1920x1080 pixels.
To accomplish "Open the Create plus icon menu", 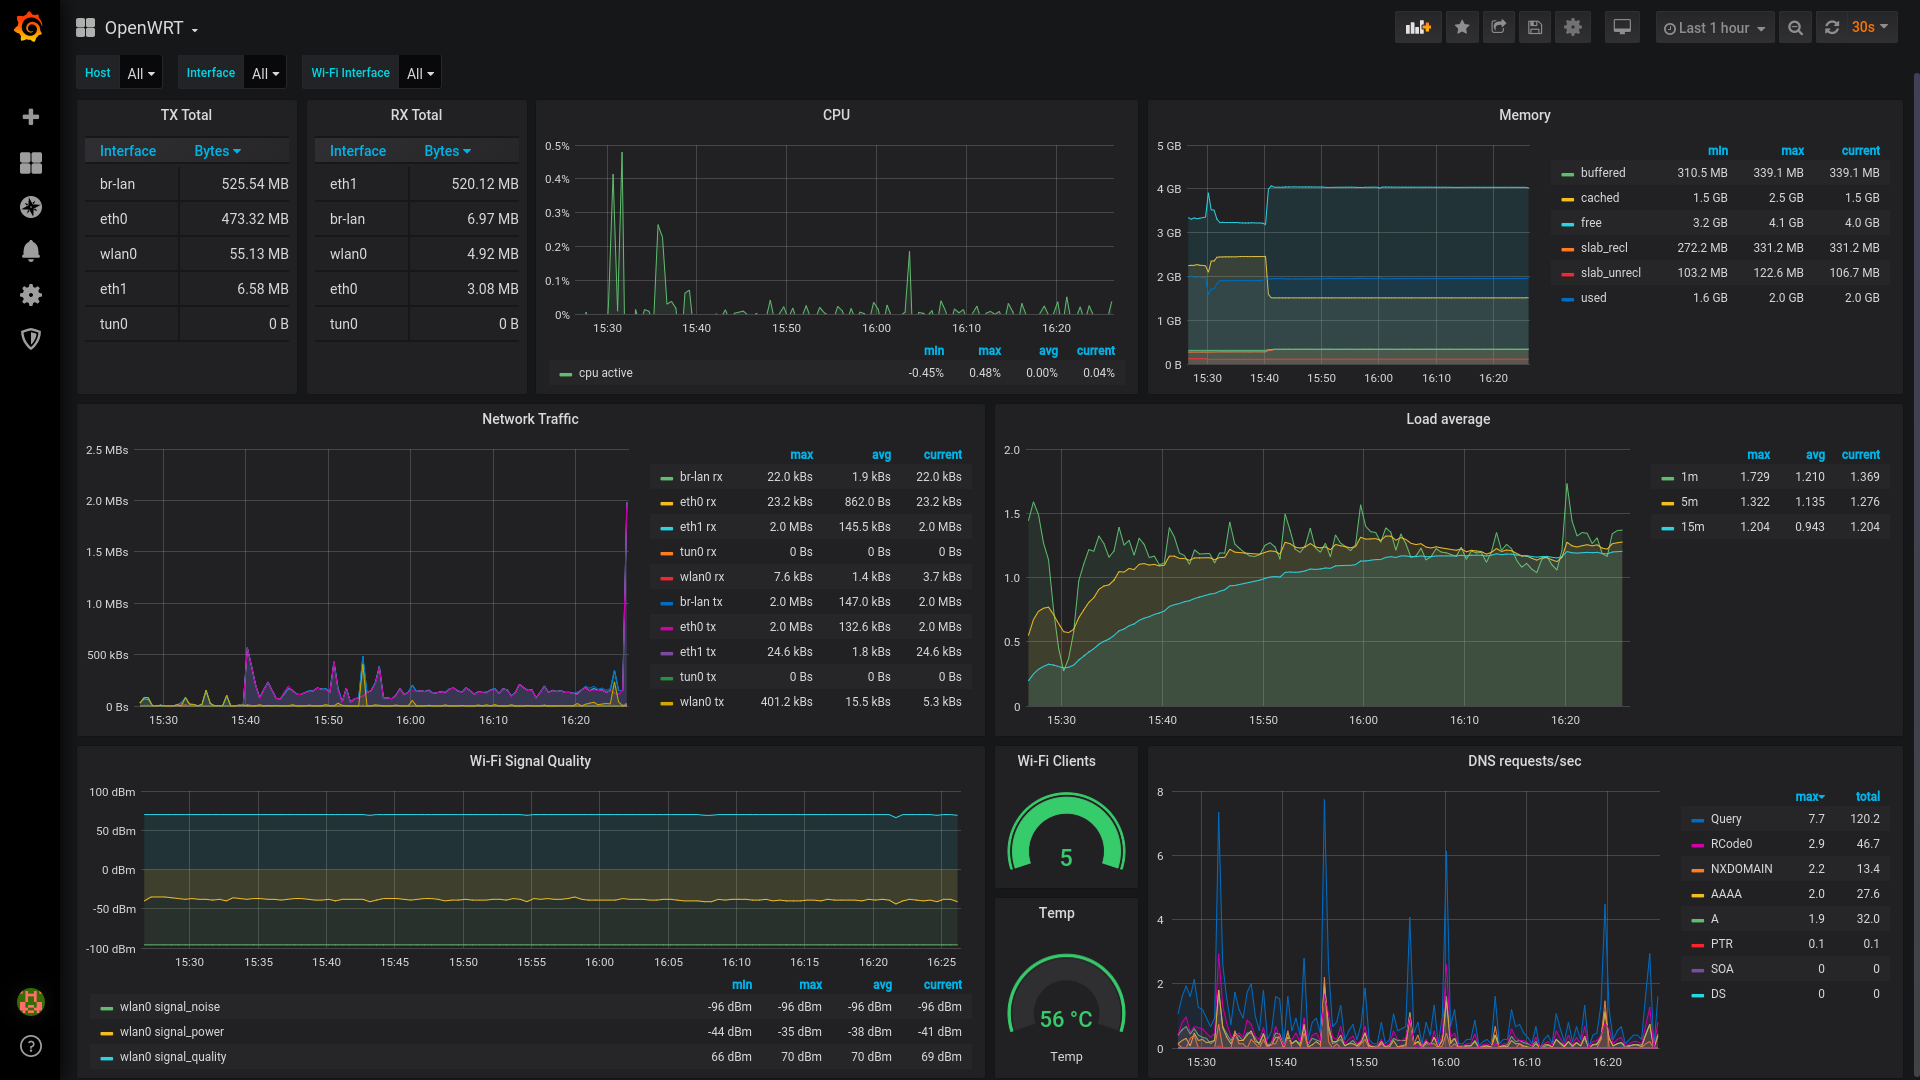I will coord(31,117).
